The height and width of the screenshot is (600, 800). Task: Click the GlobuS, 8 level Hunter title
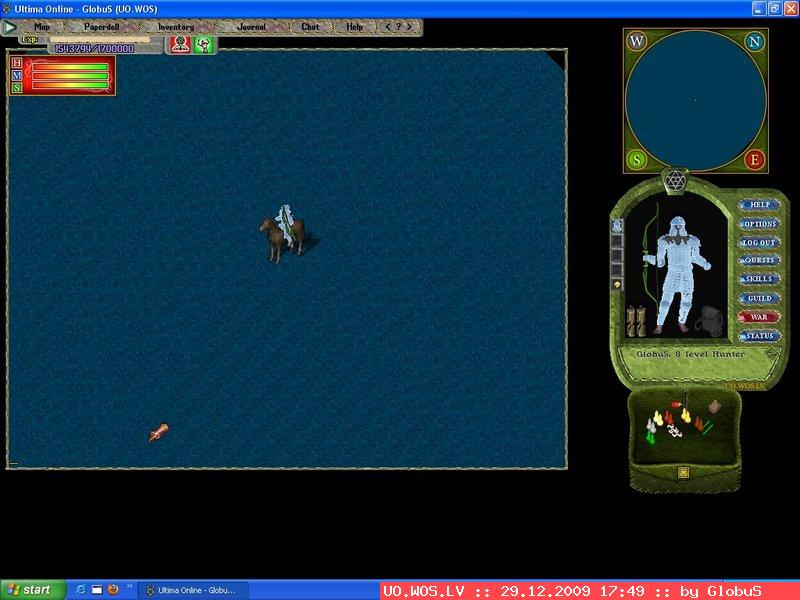coord(690,354)
